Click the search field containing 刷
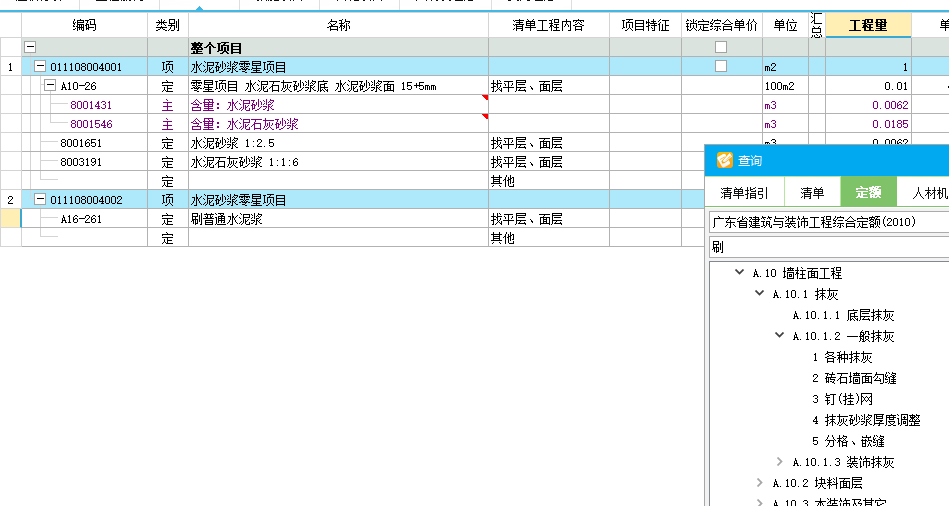Screen dimensions: 949x506 [829, 247]
